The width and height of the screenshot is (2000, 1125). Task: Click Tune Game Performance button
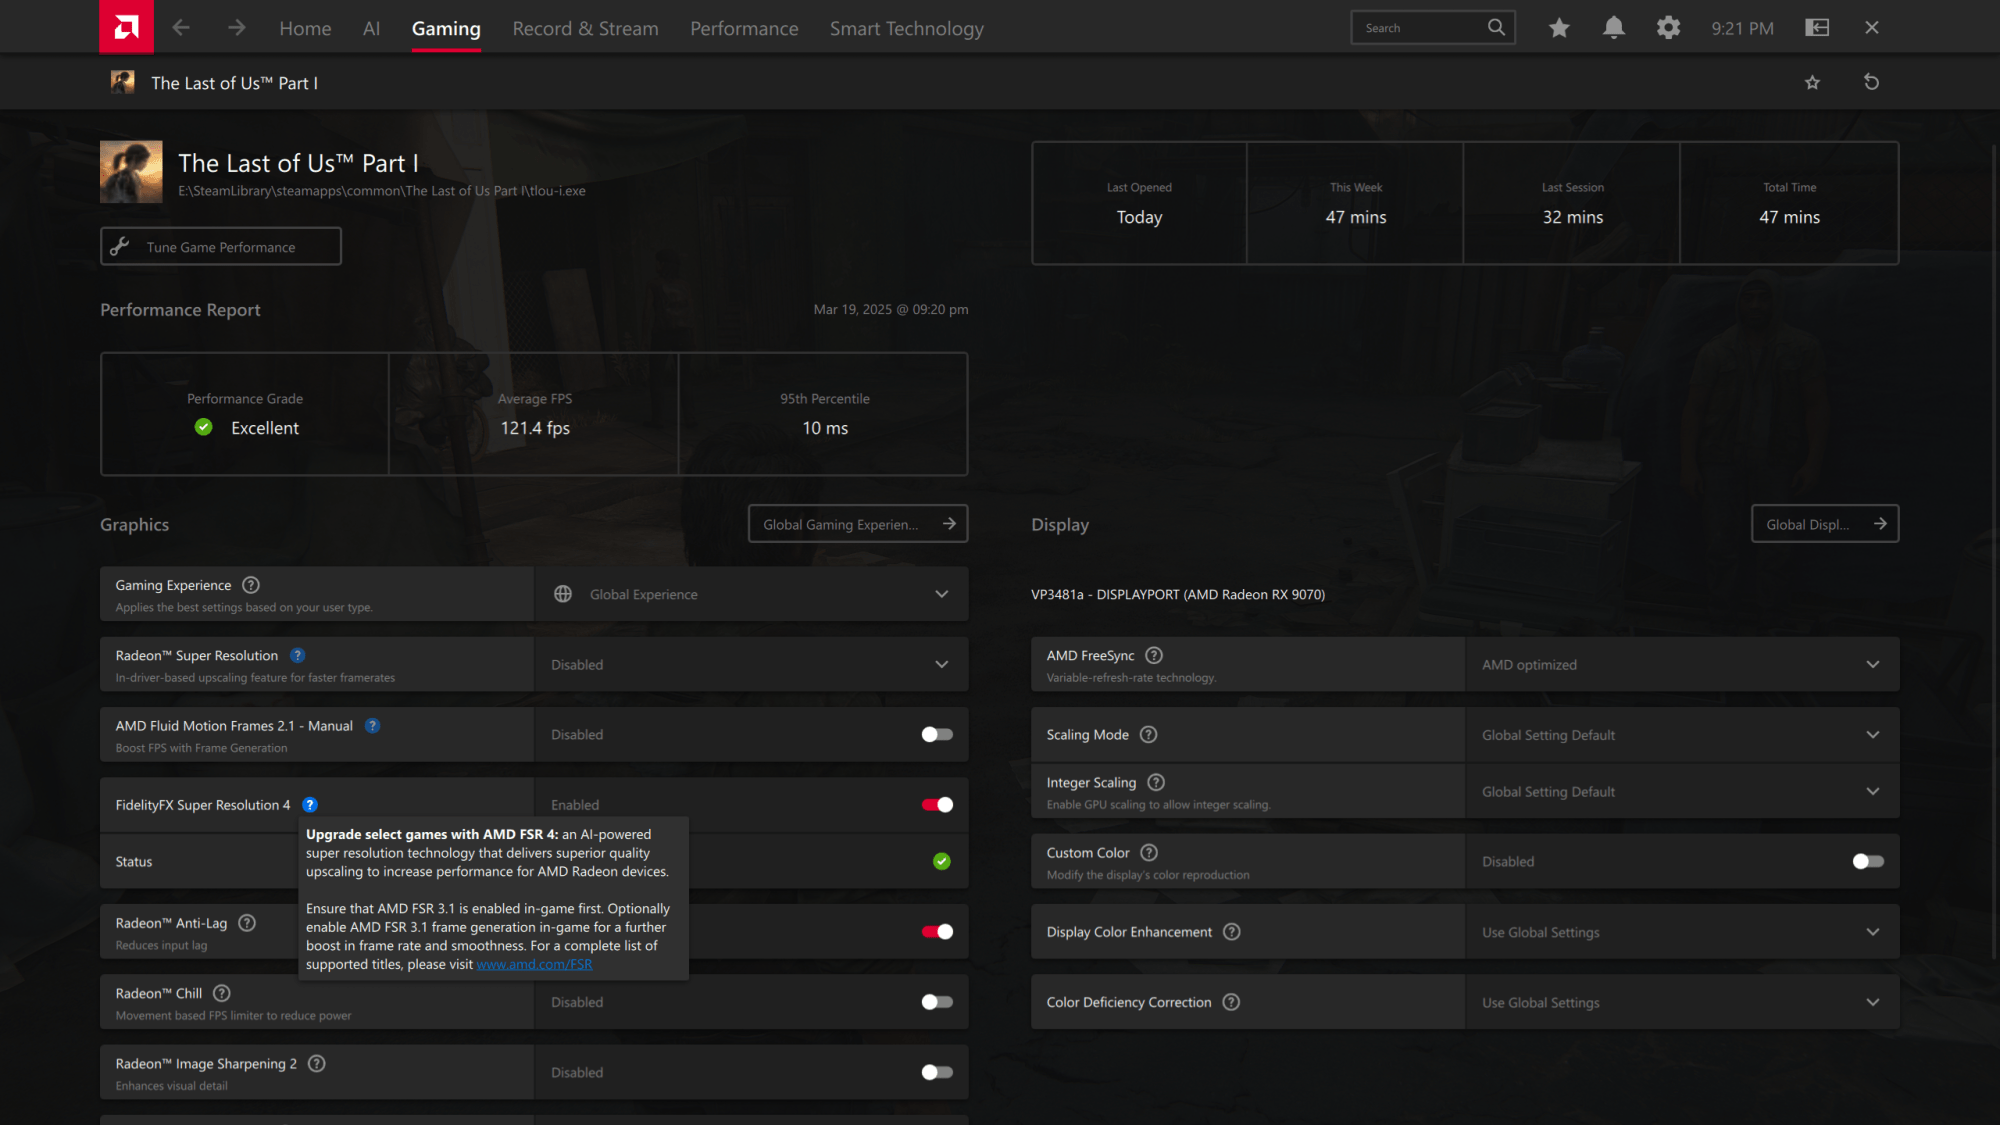(220, 247)
